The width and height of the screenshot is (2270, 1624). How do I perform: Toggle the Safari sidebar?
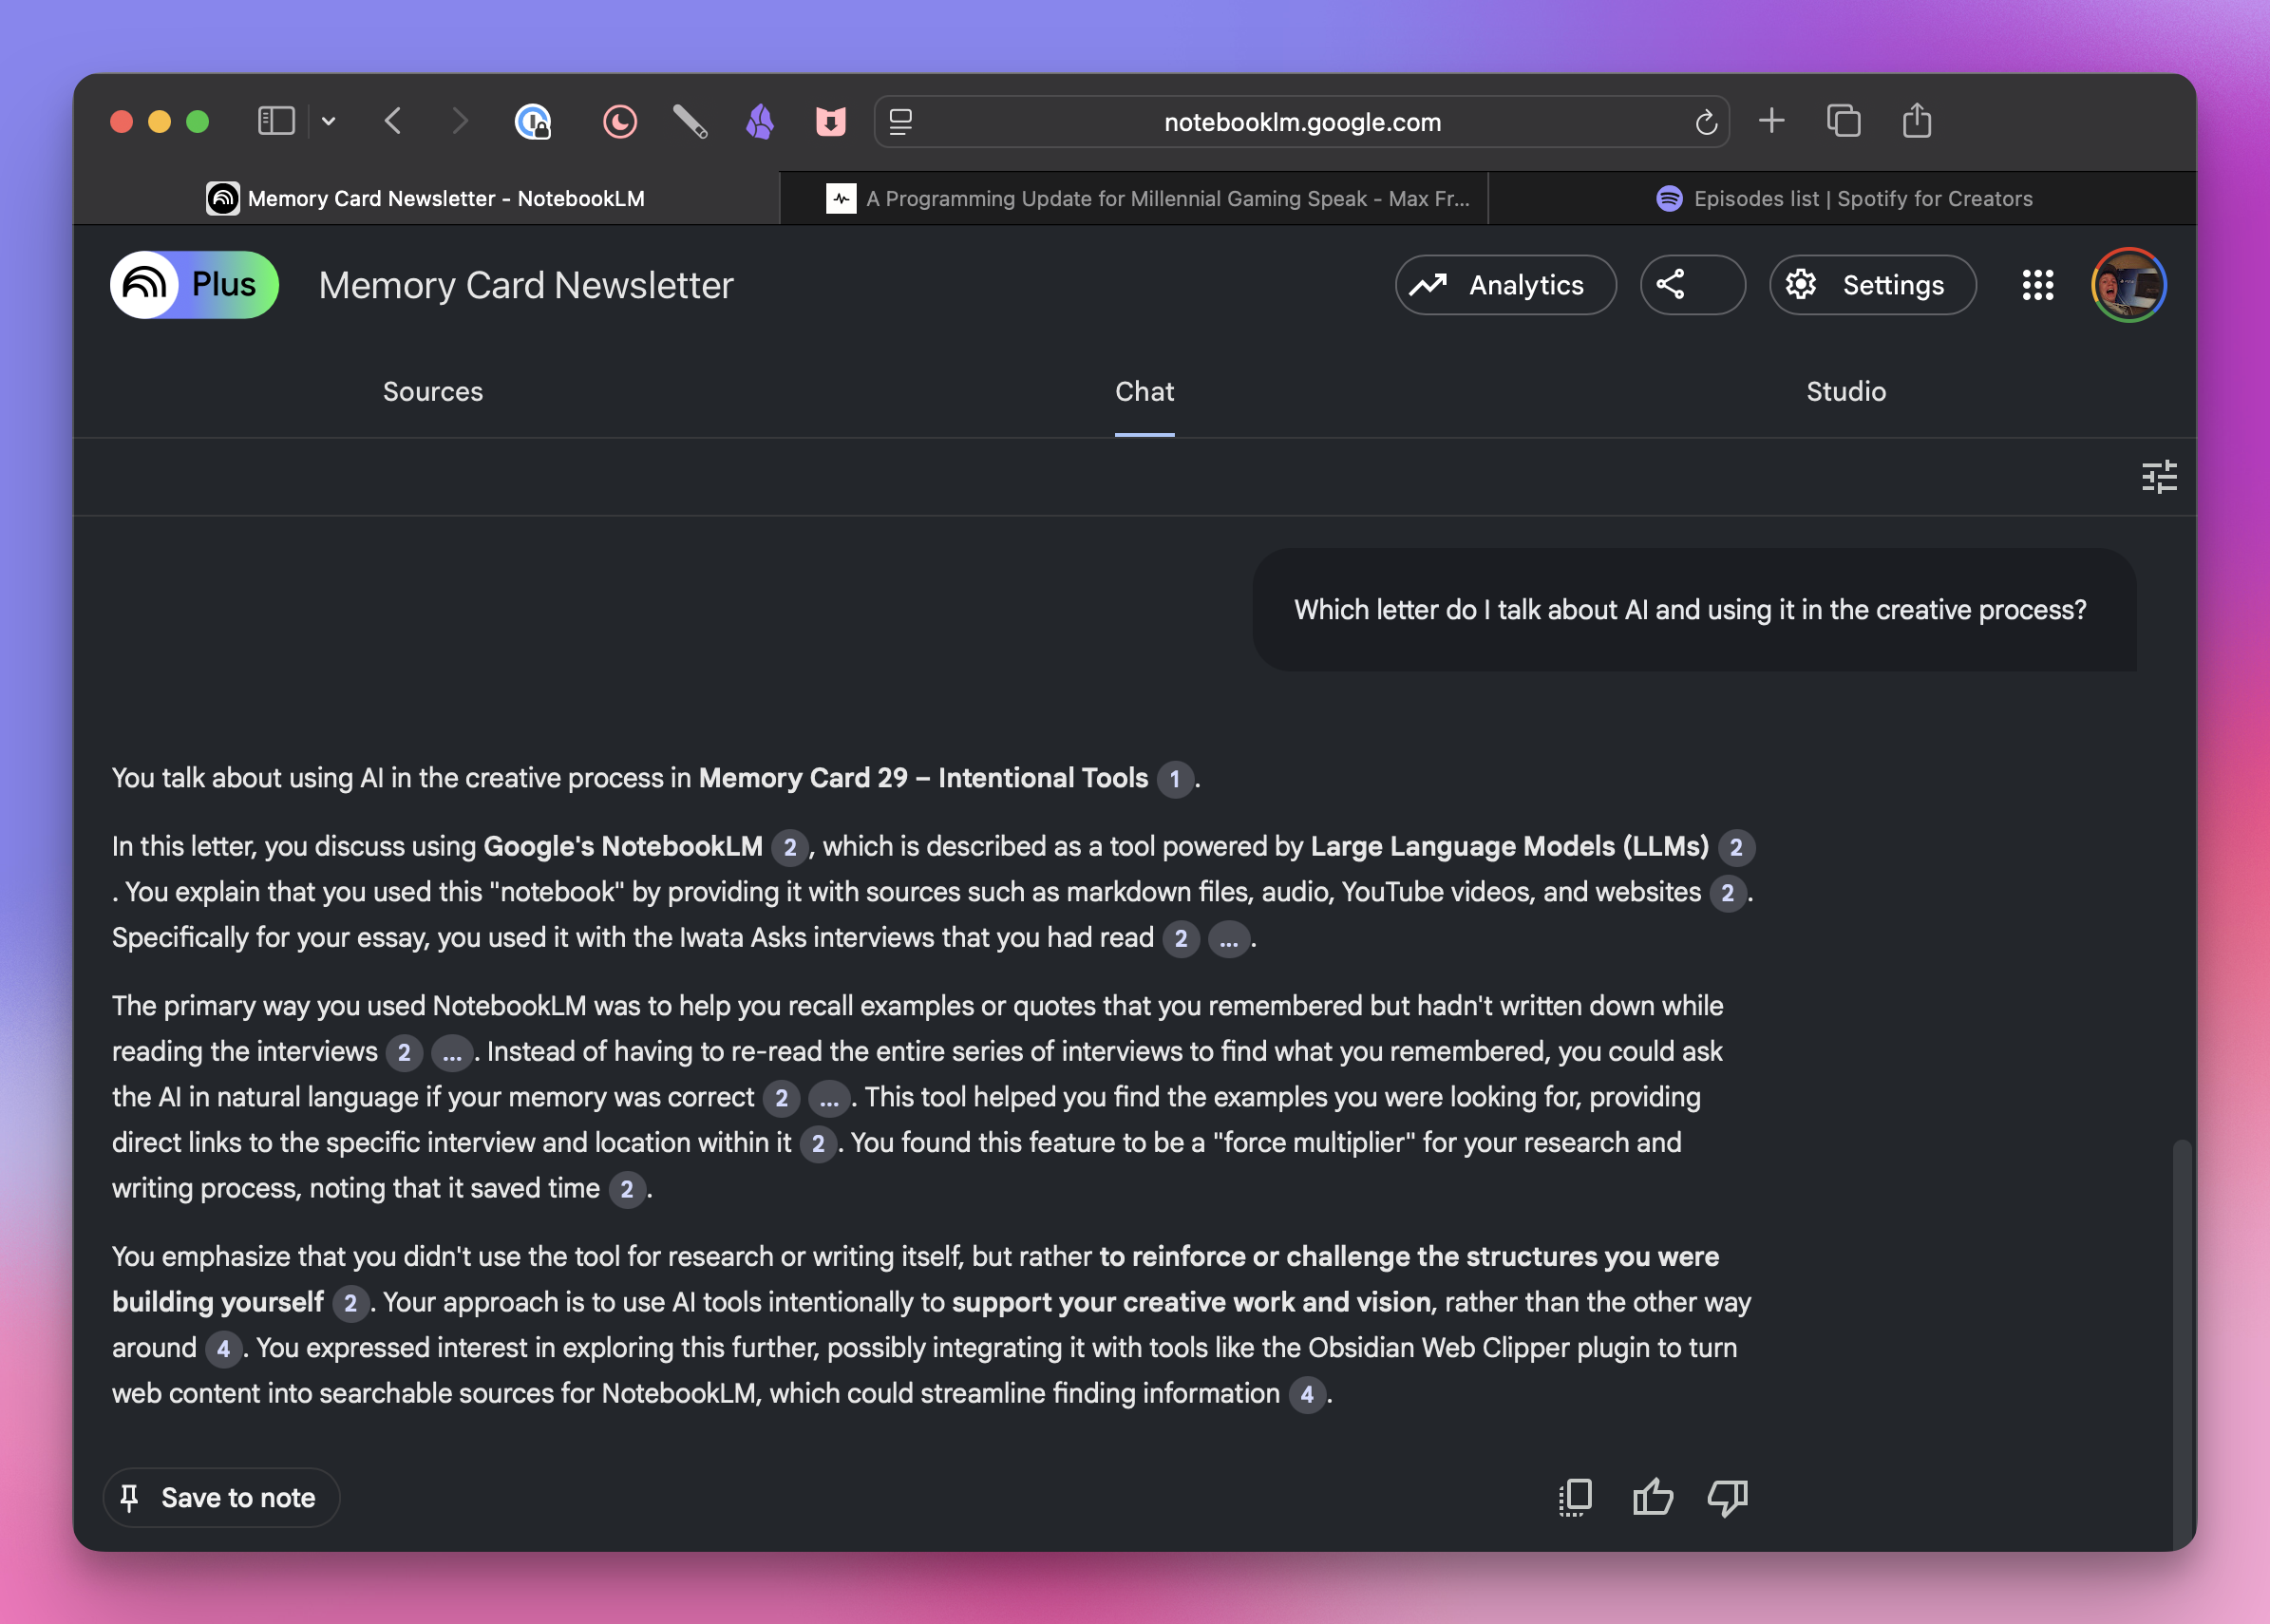(276, 121)
